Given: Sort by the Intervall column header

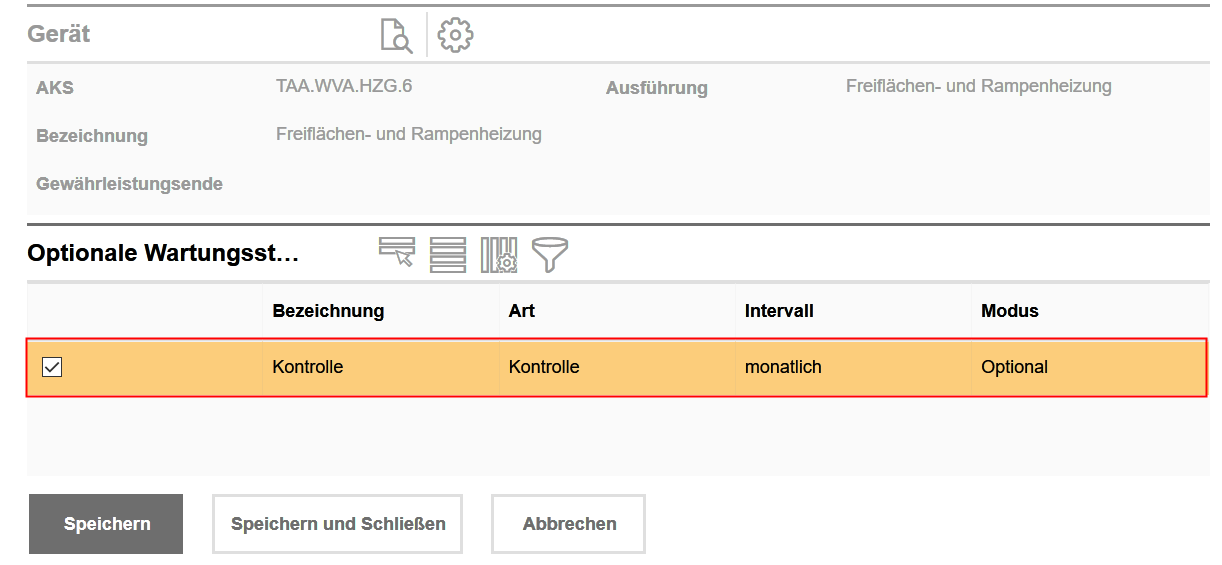Looking at the screenshot, I should (x=779, y=311).
